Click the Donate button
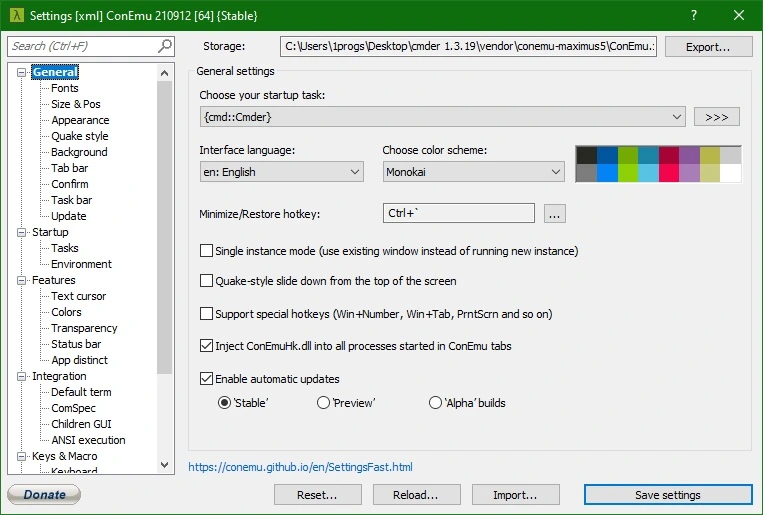The image size is (763, 515). coord(44,494)
